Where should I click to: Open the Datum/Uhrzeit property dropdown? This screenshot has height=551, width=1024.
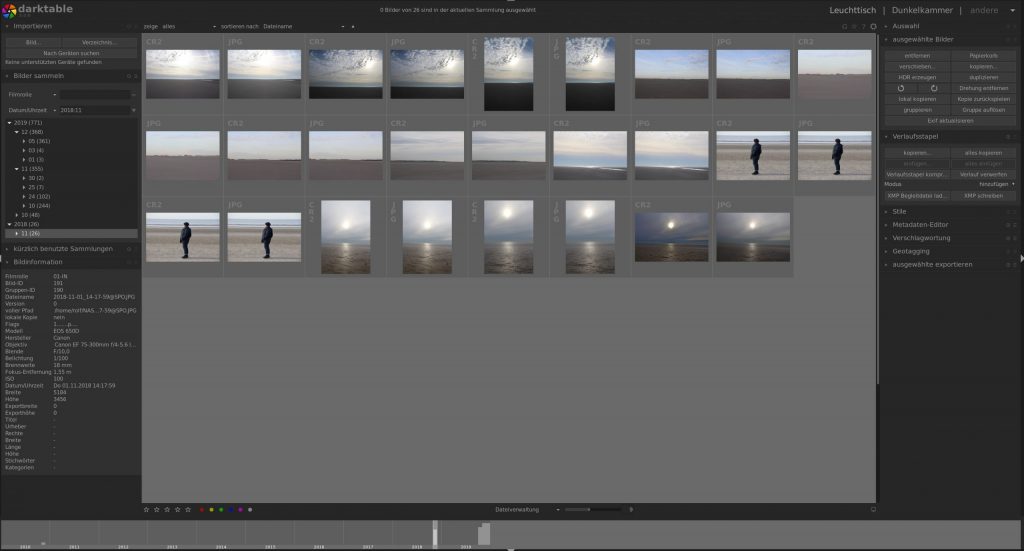pos(32,110)
